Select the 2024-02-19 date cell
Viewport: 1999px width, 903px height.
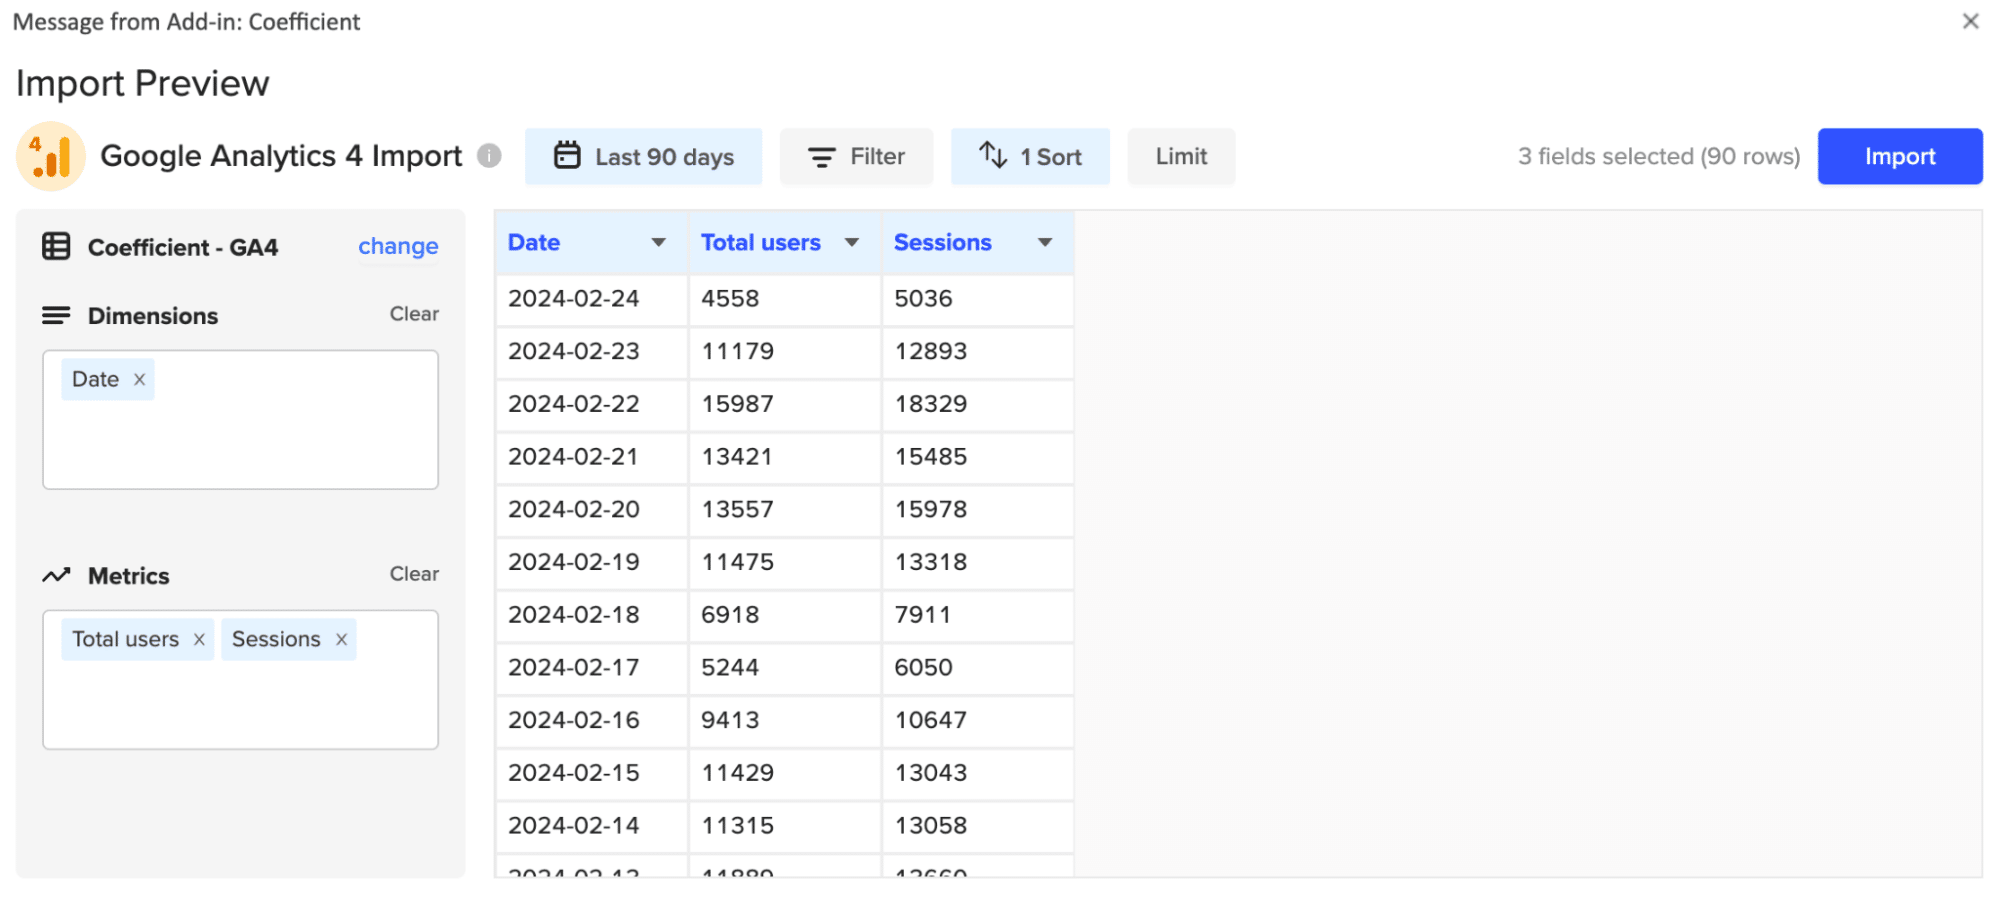[x=591, y=563]
